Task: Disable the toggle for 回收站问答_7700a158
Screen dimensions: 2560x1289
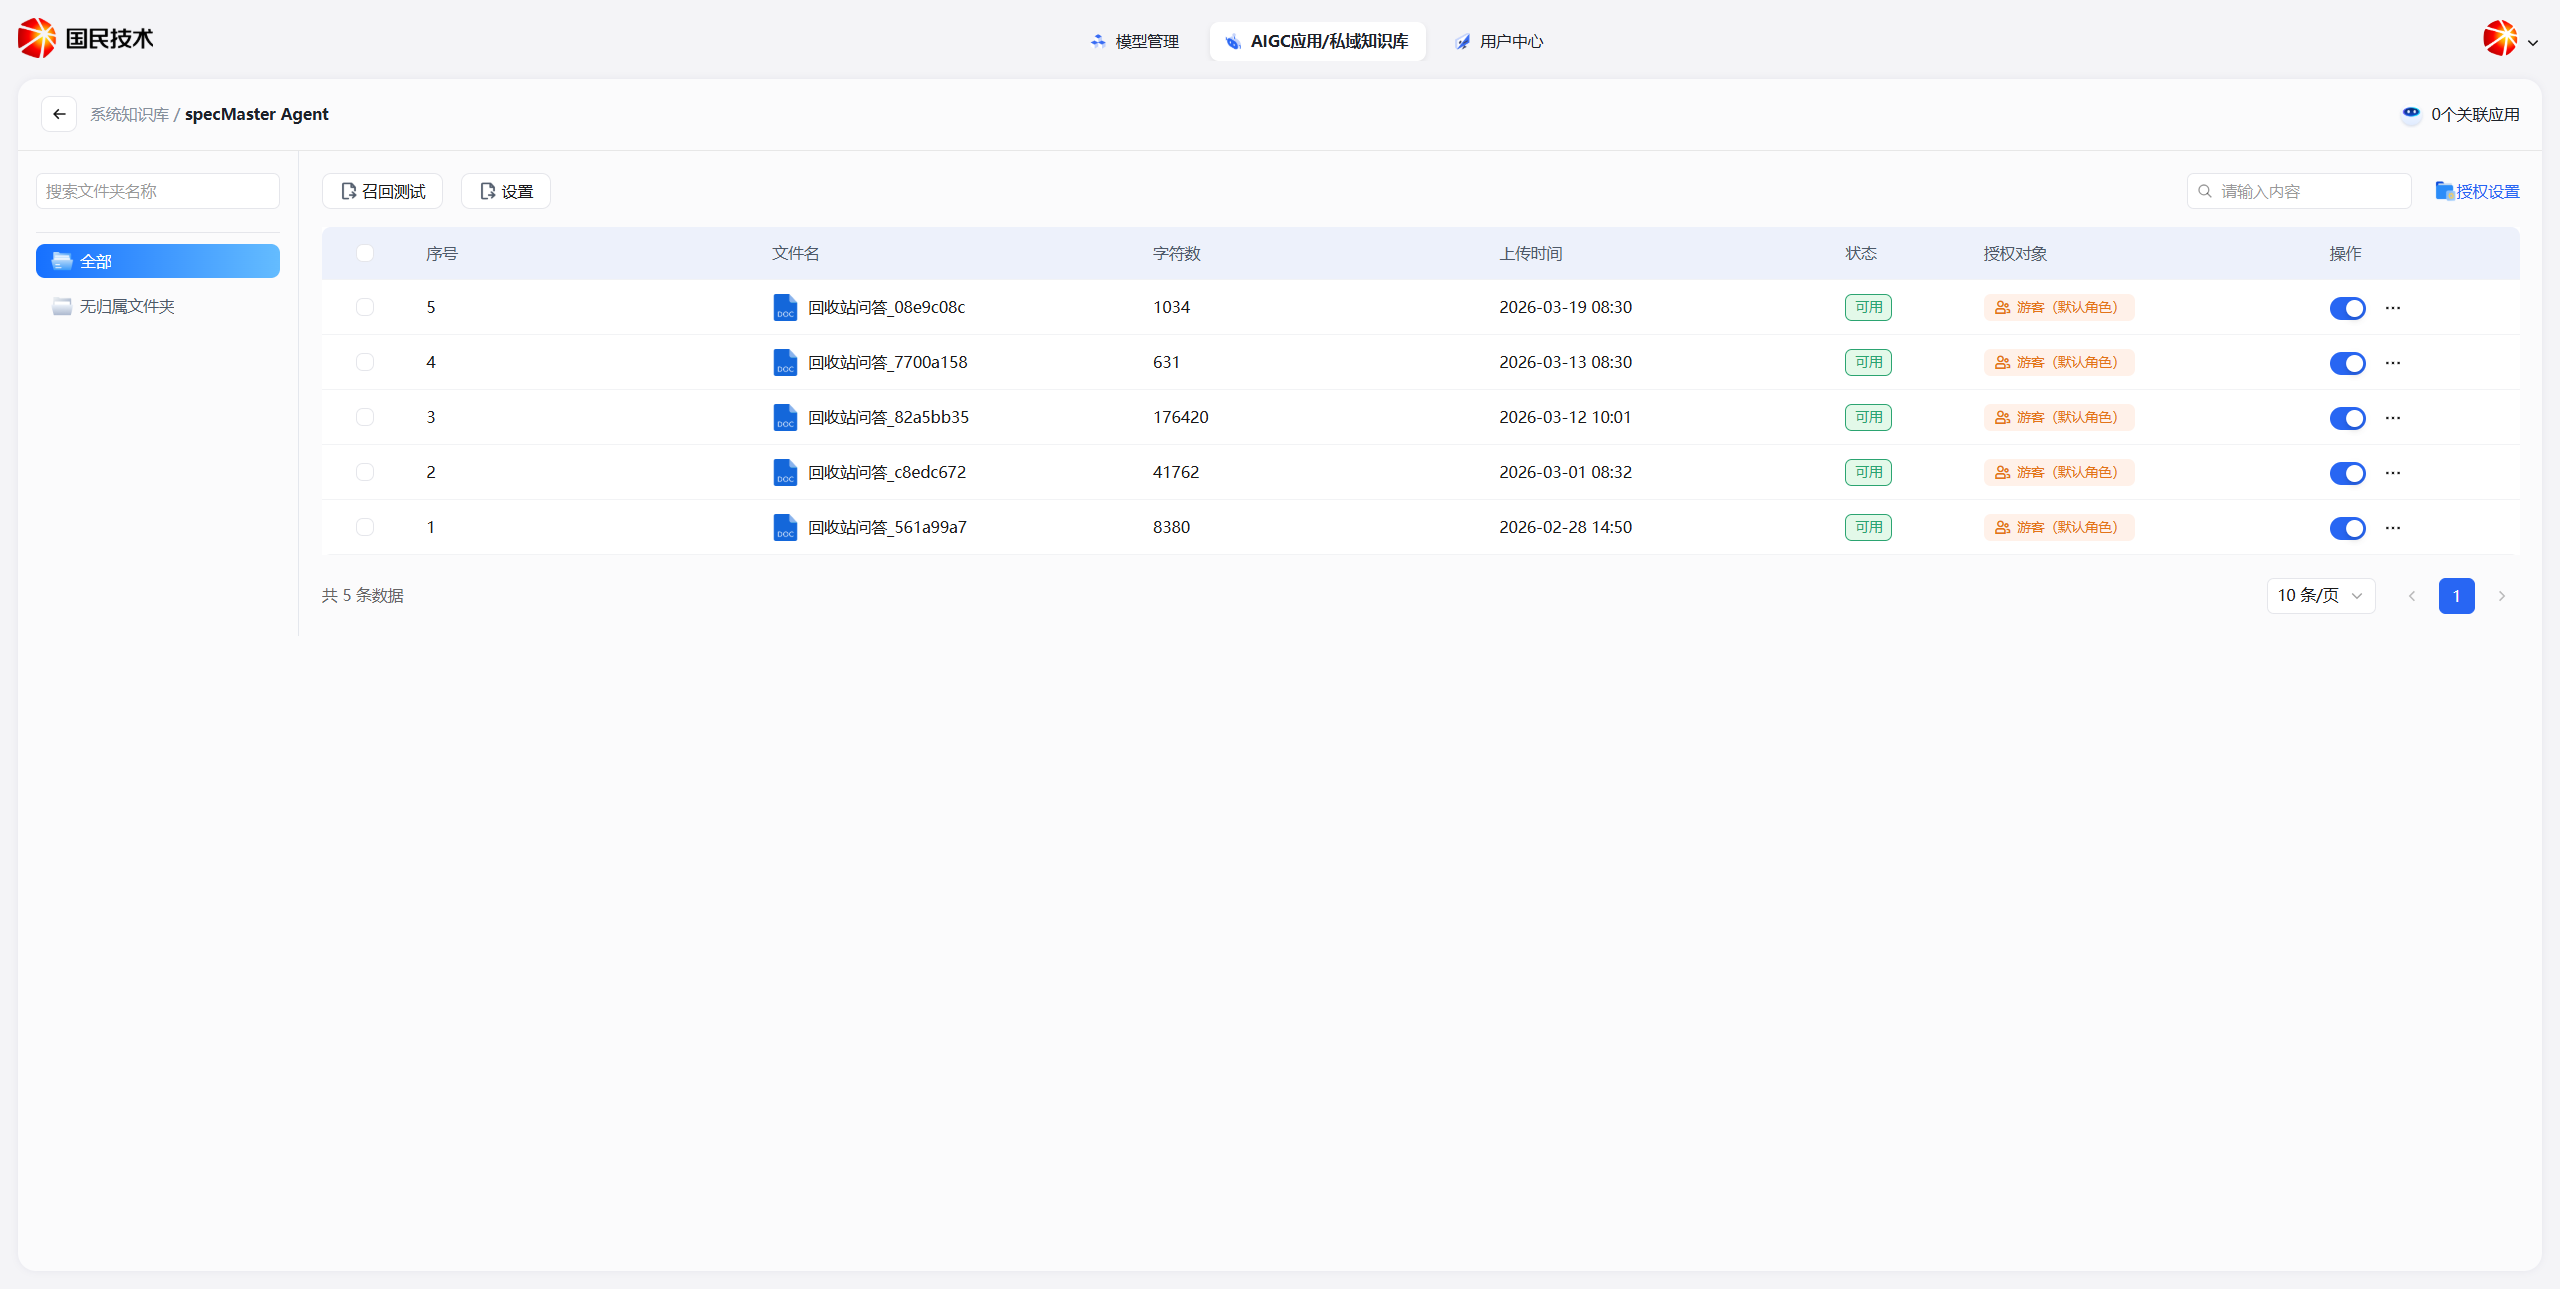Action: tap(2347, 363)
